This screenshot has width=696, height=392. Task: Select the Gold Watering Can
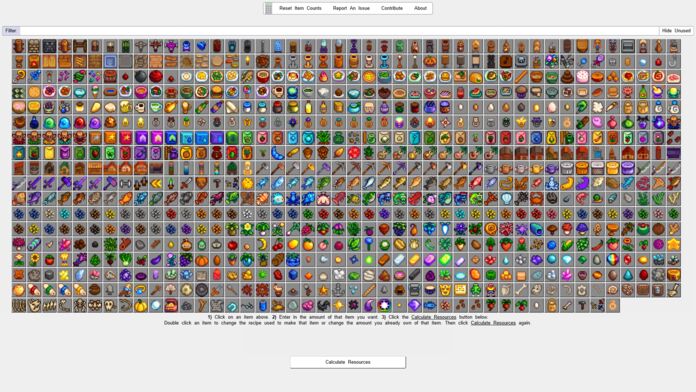[x=536, y=168]
